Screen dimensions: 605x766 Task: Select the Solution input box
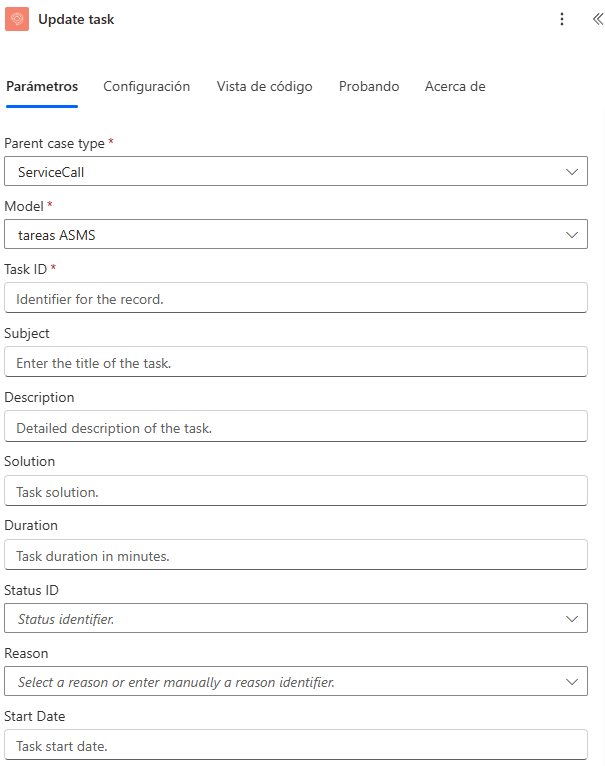[295, 491]
